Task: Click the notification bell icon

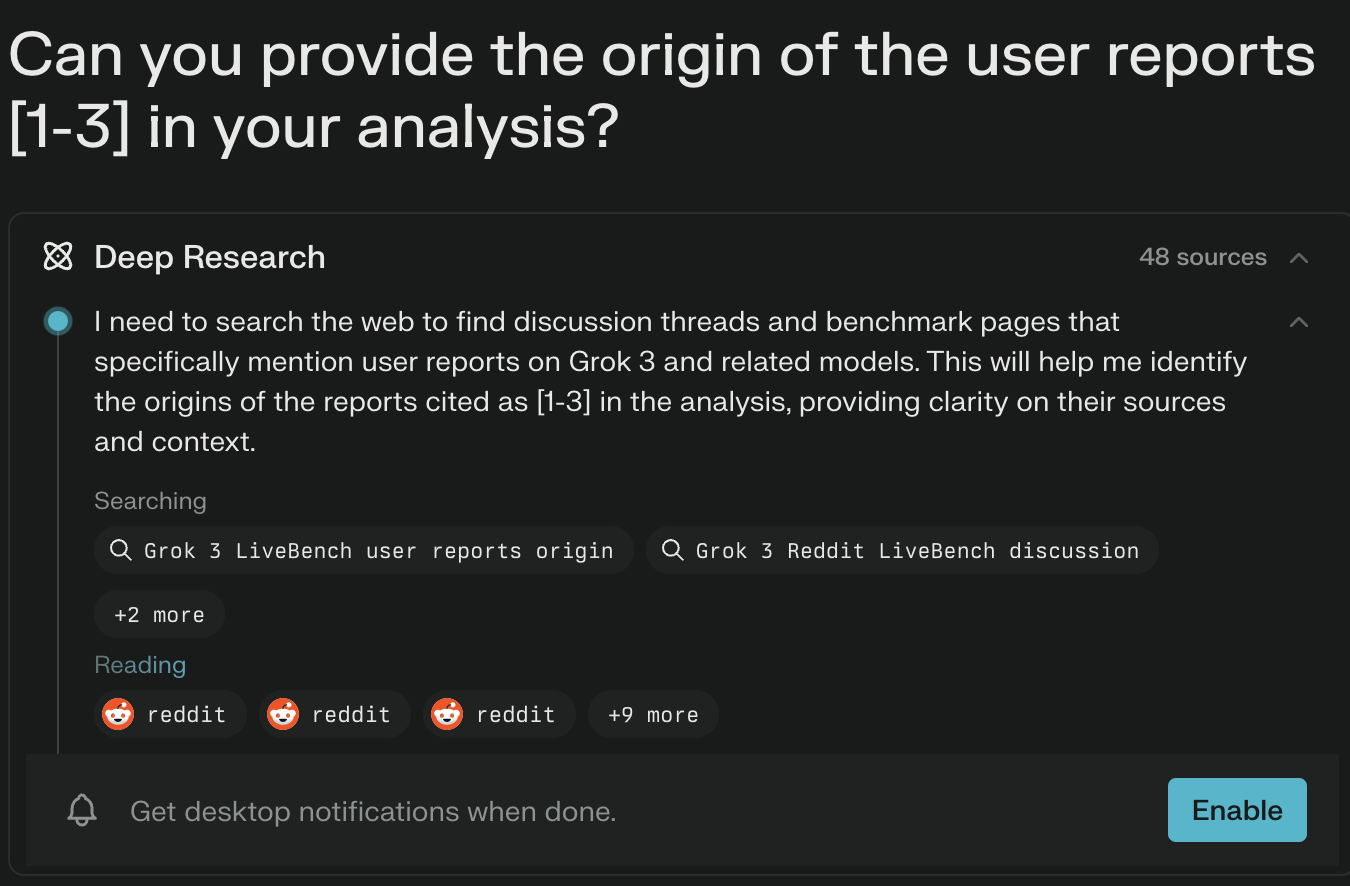Action: [x=82, y=811]
